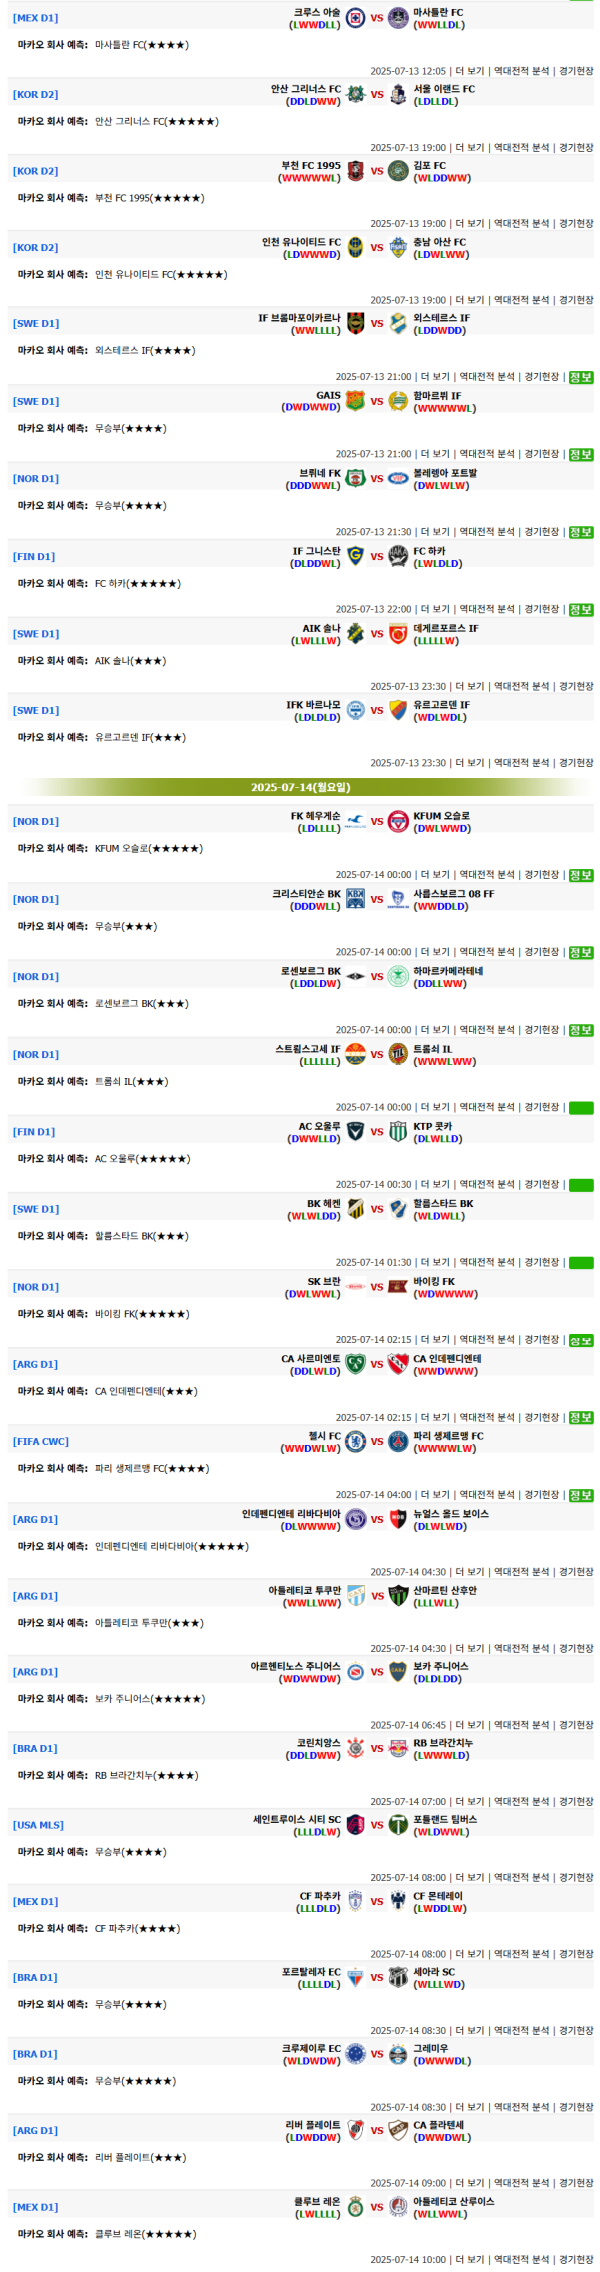This screenshot has width=600, height=2272.
Task: Click the 로센보르그 BK team logo
Action: pos(355,976)
